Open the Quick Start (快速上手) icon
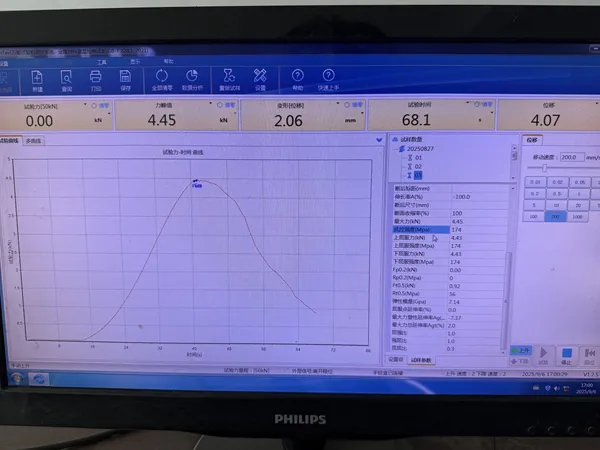Viewport: 600px width, 450px height. click(328, 80)
